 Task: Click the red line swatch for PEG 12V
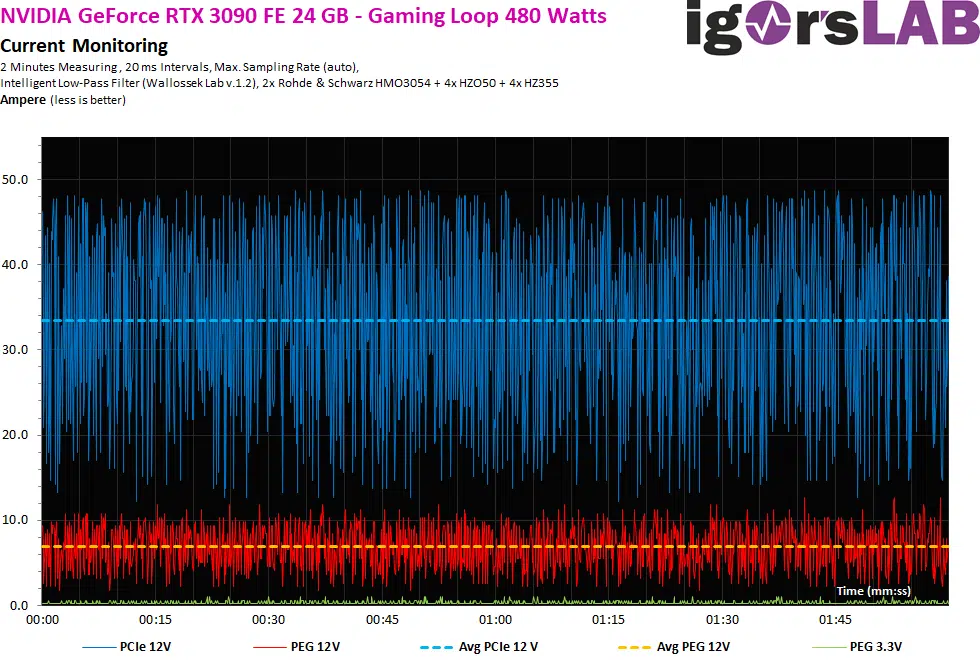click(x=270, y=648)
